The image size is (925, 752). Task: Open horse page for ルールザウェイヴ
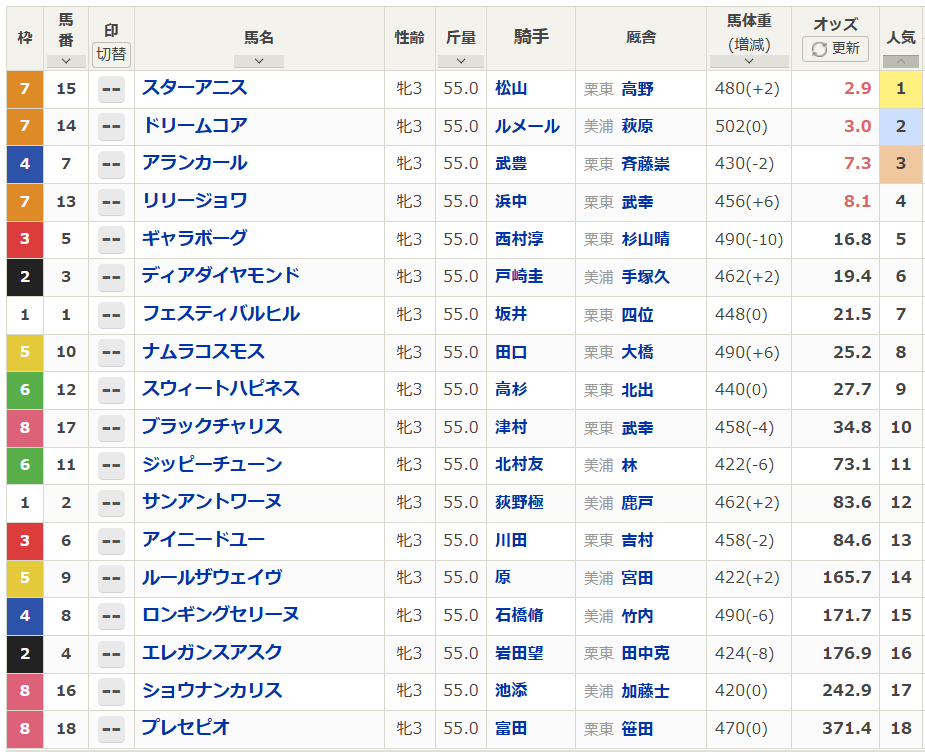tap(212, 577)
